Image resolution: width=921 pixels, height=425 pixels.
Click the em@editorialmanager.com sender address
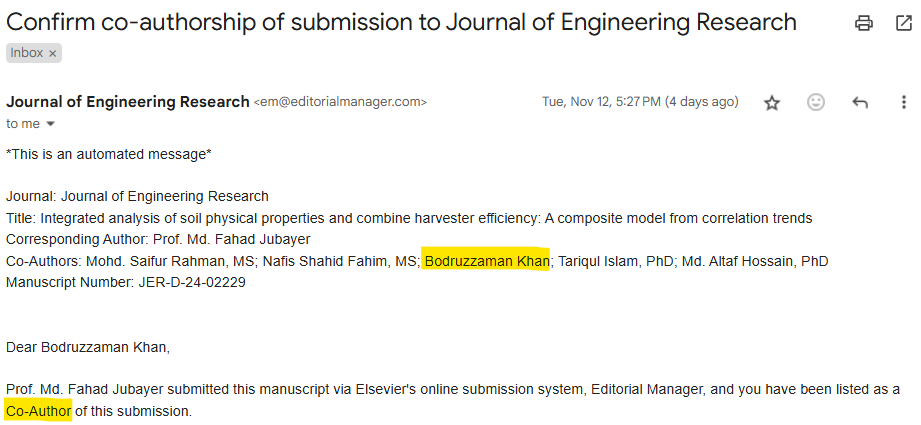coord(340,103)
